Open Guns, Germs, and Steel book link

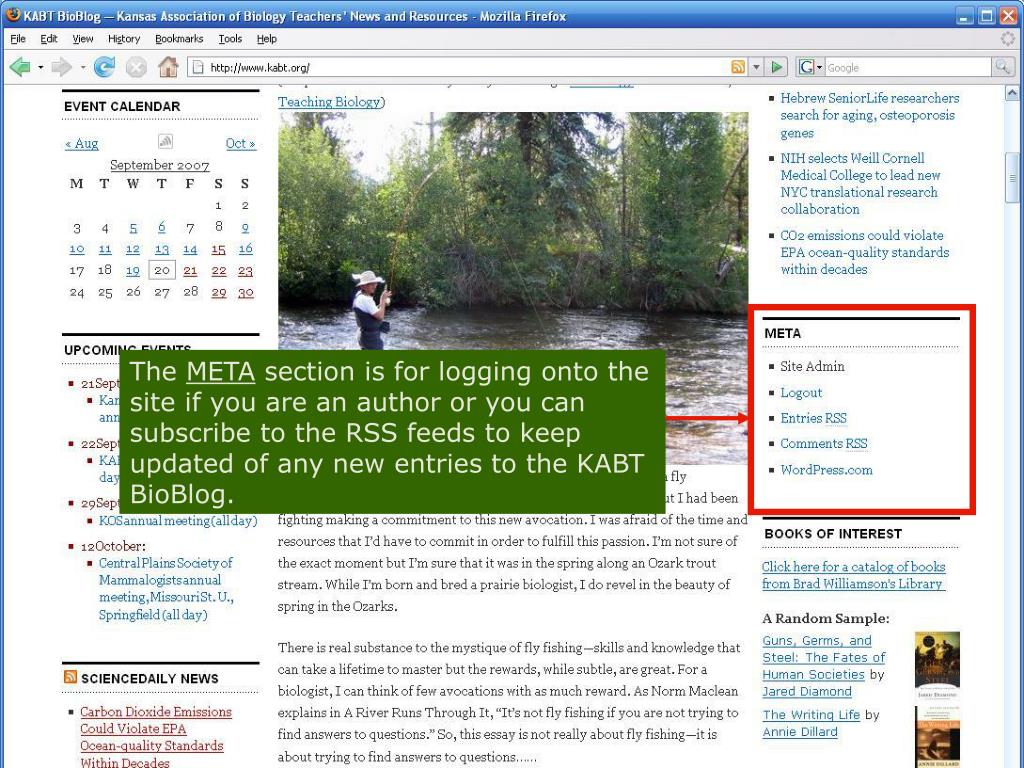tap(824, 658)
